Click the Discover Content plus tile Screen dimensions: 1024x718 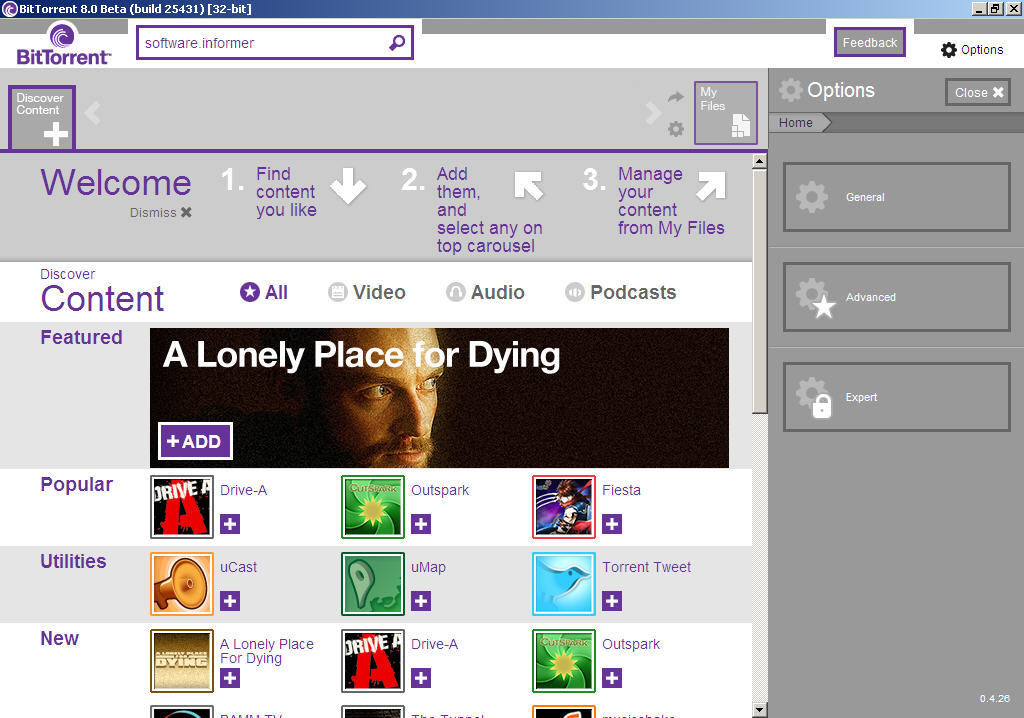coord(42,117)
